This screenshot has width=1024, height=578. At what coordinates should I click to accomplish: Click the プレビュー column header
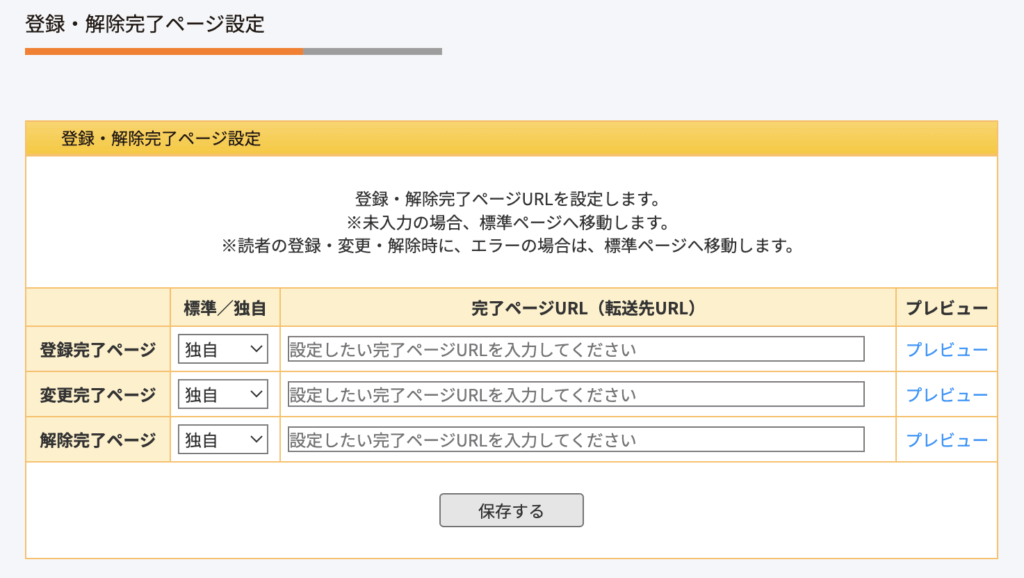click(946, 308)
